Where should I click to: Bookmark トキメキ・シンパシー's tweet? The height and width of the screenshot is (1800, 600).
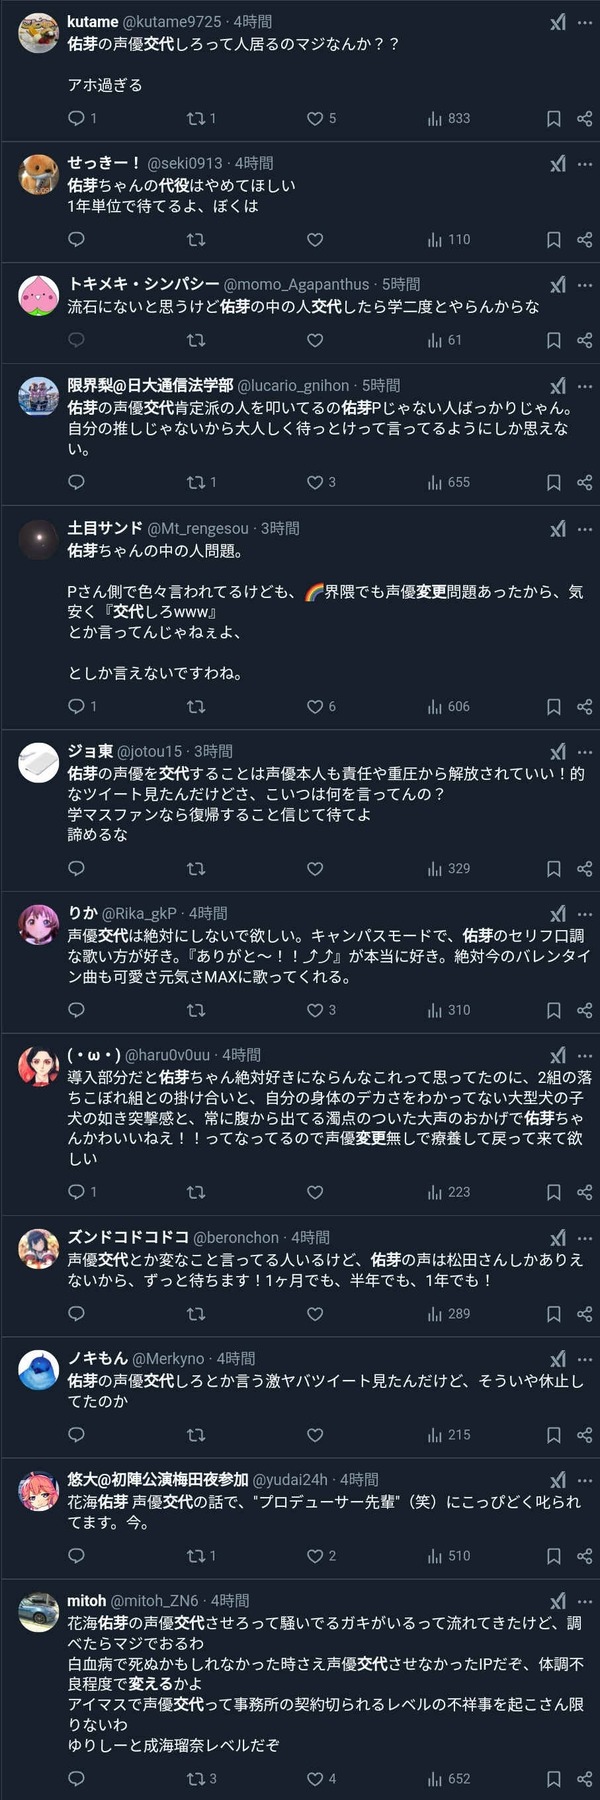pyautogui.click(x=553, y=340)
